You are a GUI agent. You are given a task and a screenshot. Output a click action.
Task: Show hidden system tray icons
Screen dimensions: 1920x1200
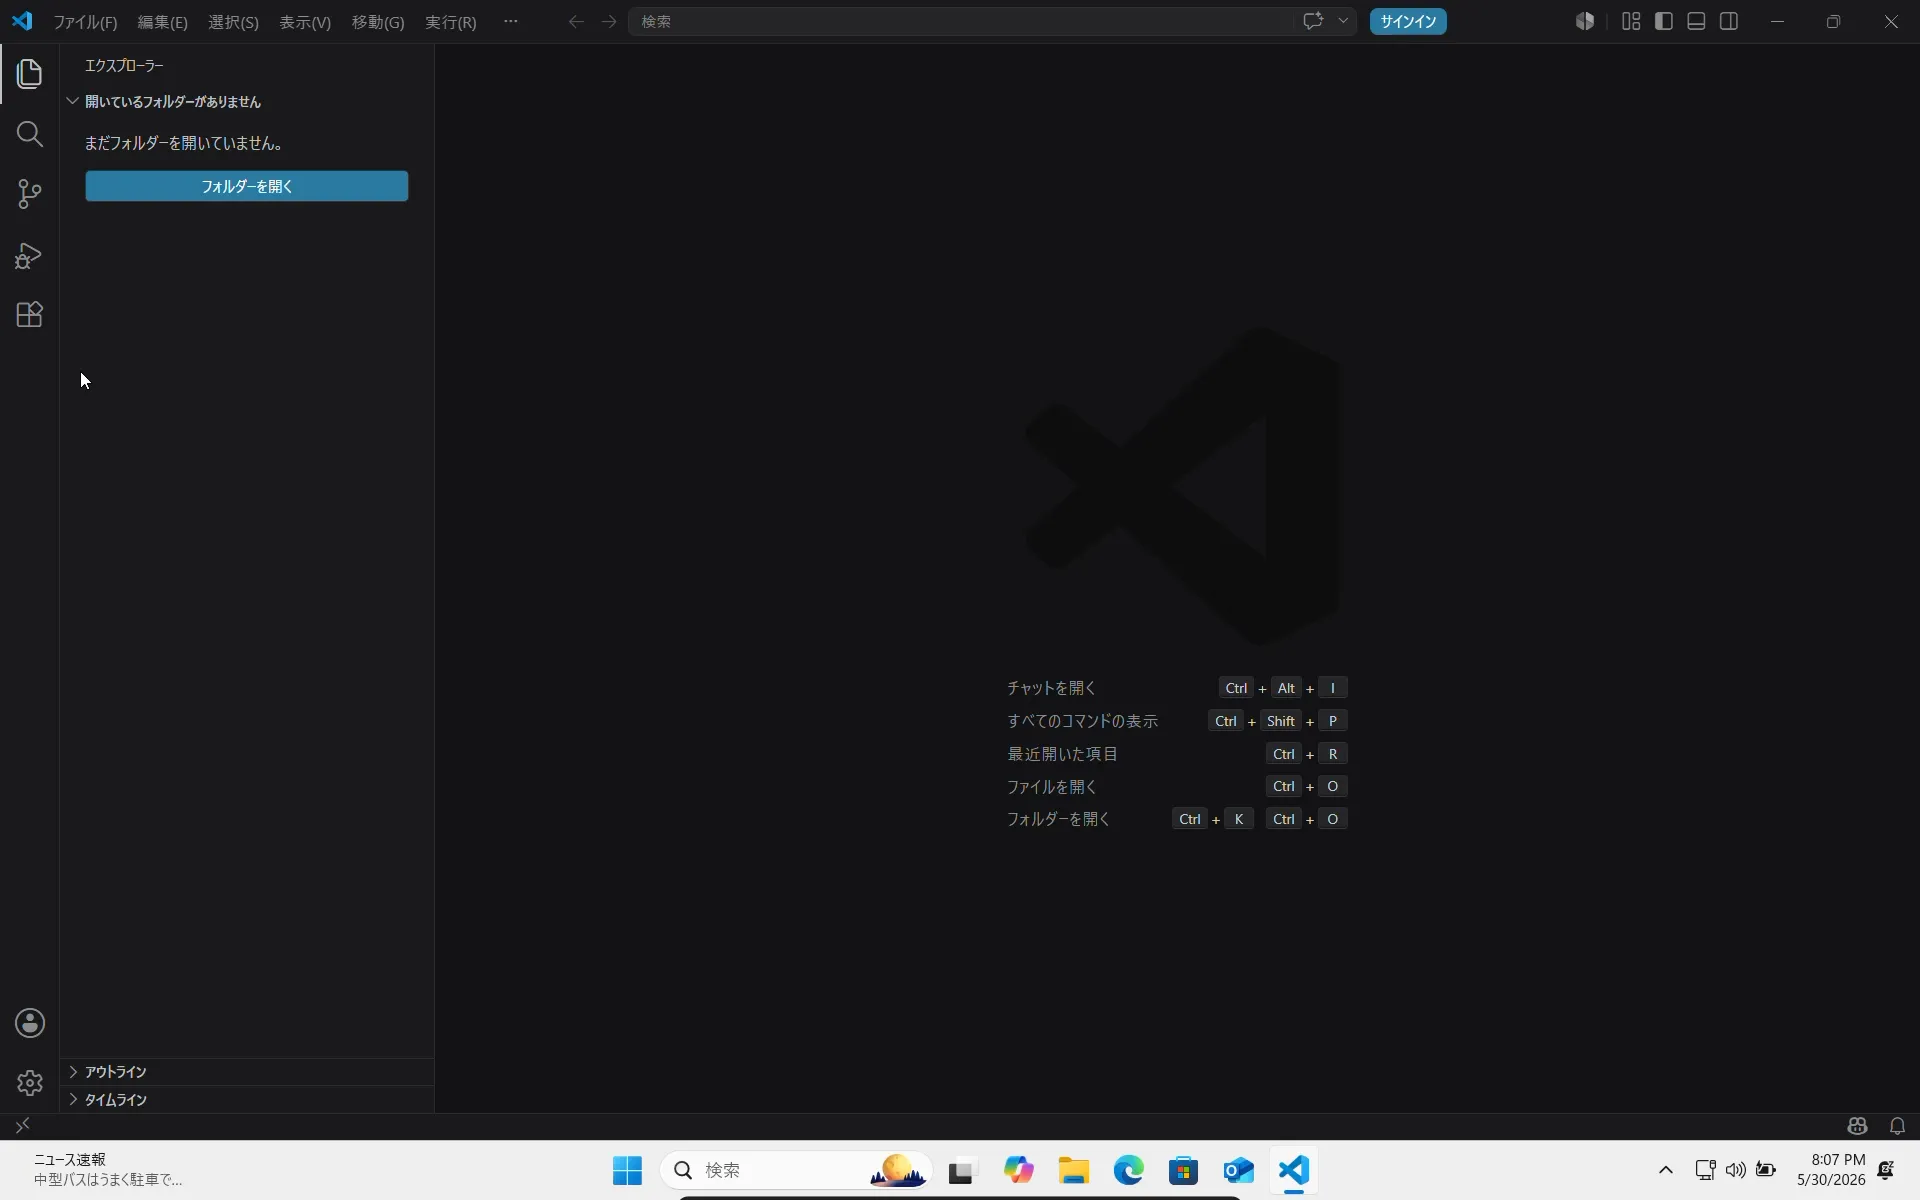[x=1666, y=1170]
